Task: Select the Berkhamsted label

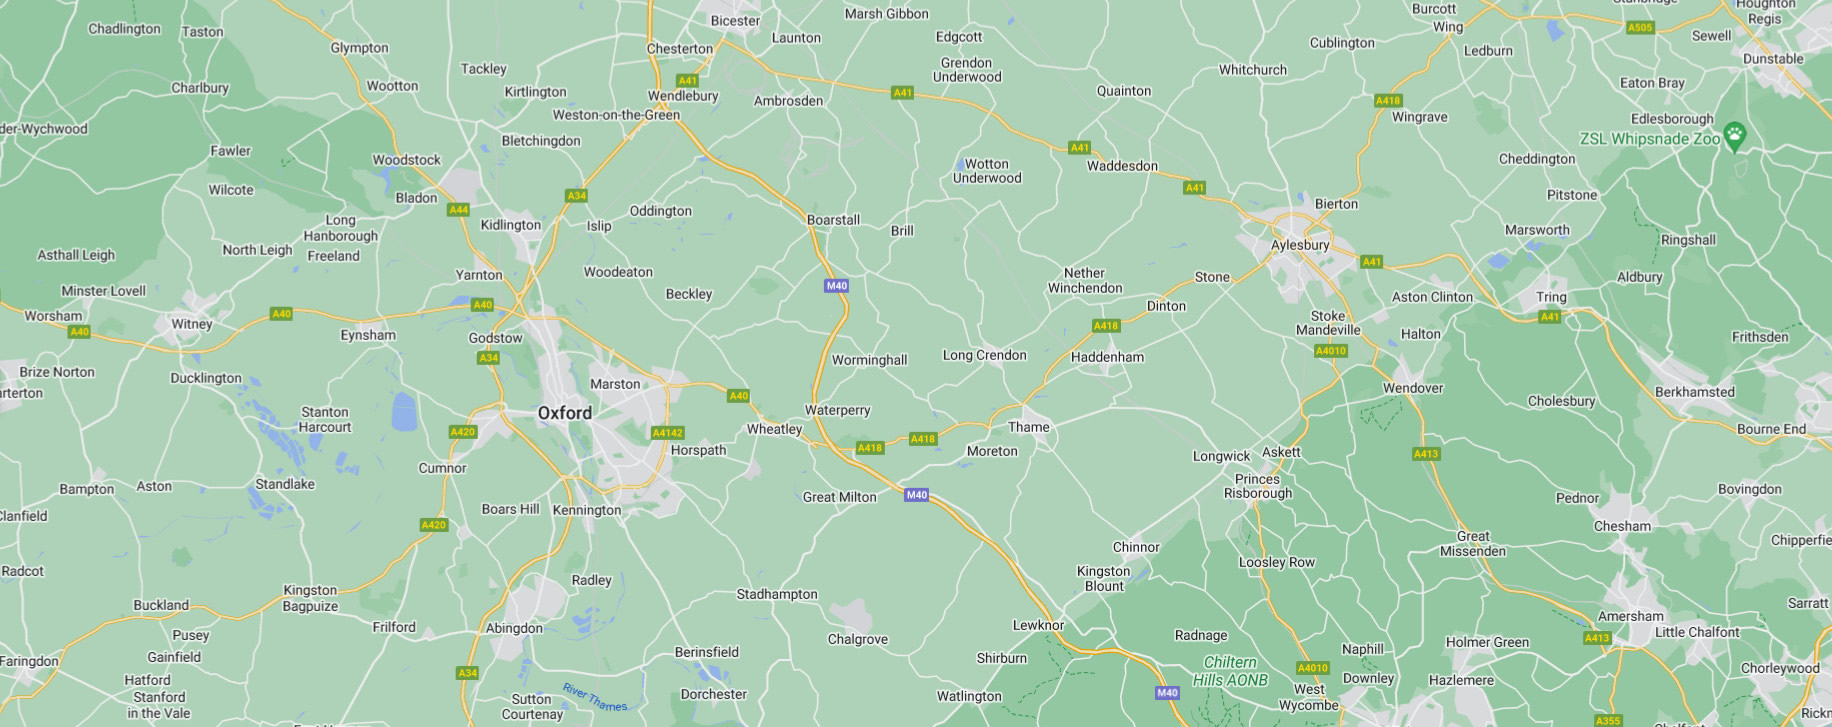Action: point(1695,392)
